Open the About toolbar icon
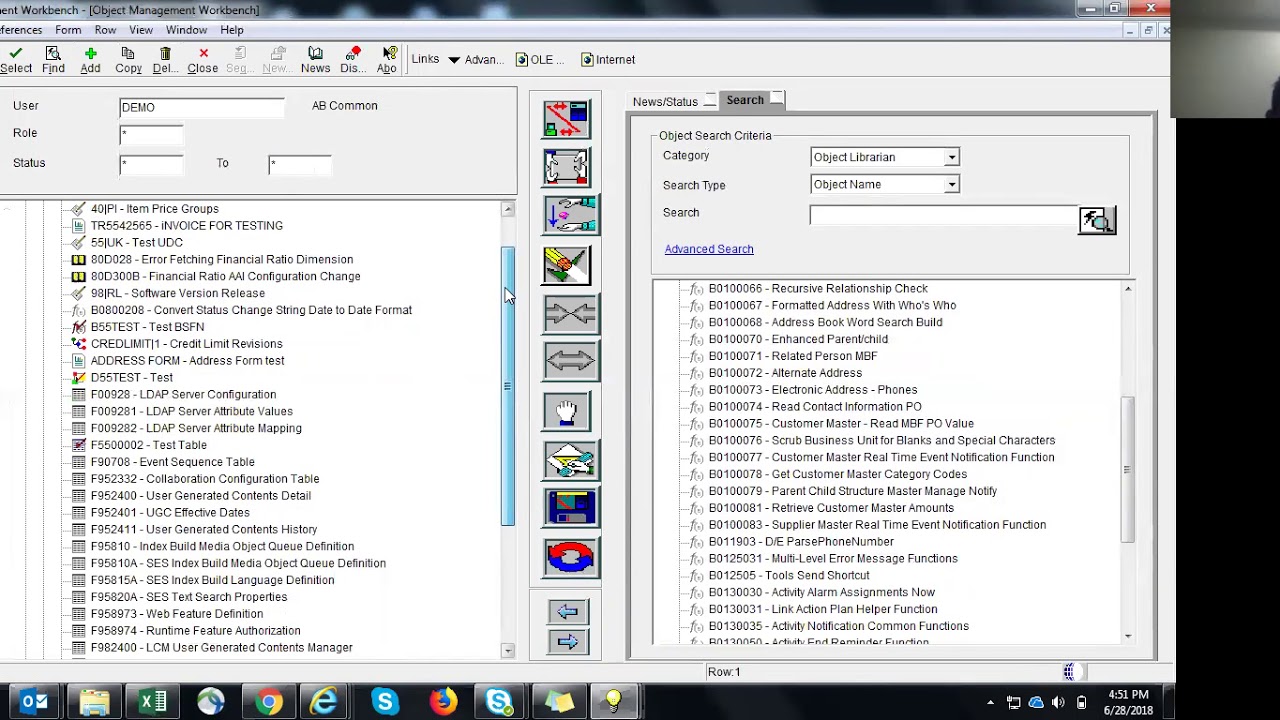The image size is (1280, 720). [x=388, y=60]
